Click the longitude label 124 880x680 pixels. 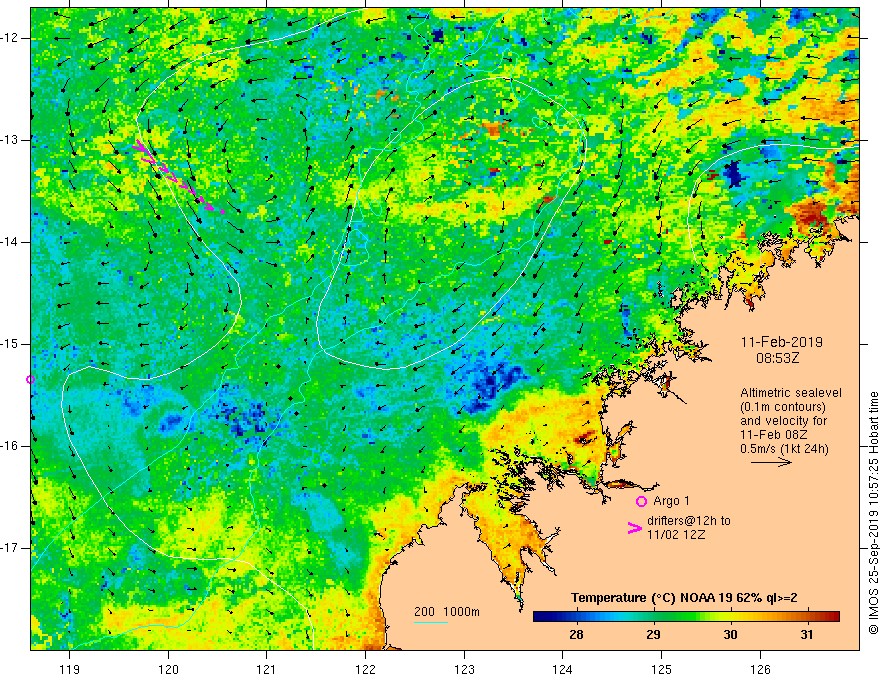click(562, 669)
